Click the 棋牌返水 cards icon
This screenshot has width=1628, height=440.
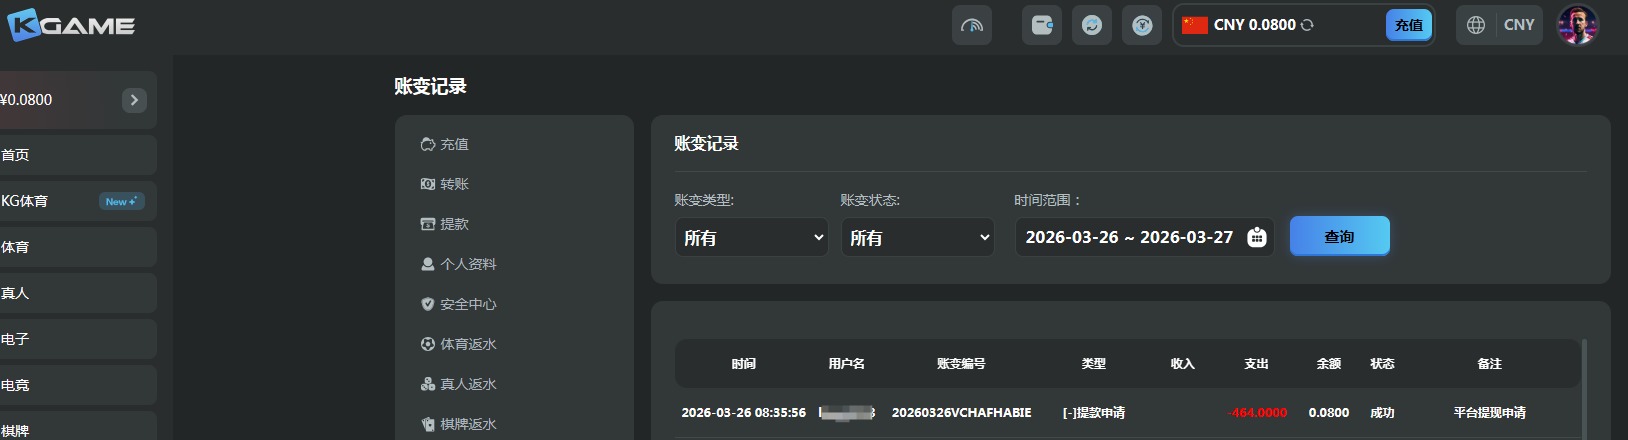(428, 424)
